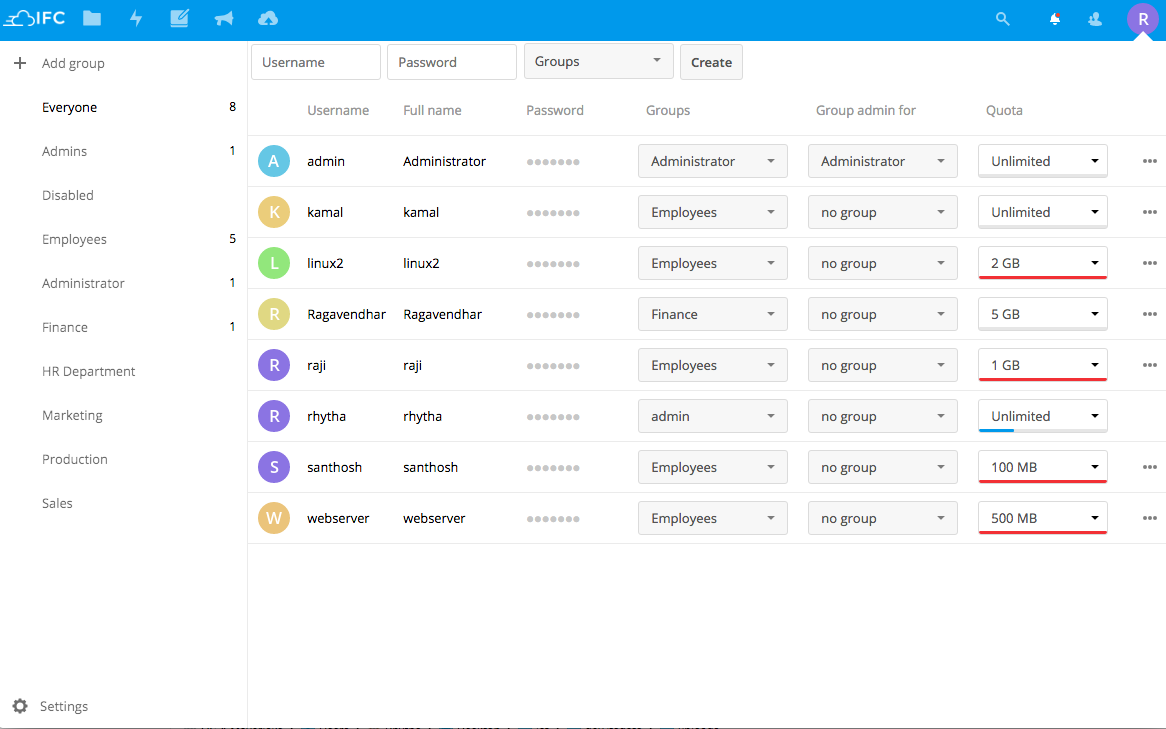
Task: Open raji's 1 GB quota dropdown
Action: coord(1043,365)
